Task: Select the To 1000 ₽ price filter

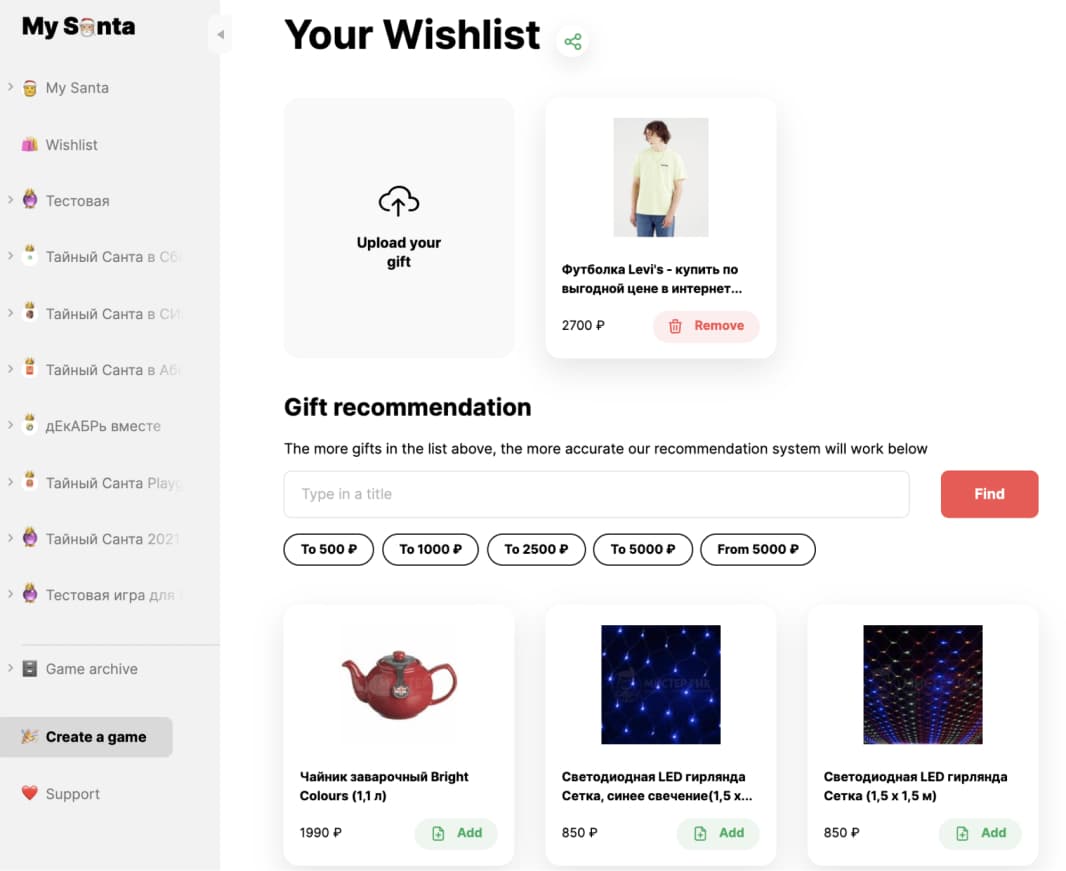Action: click(430, 549)
